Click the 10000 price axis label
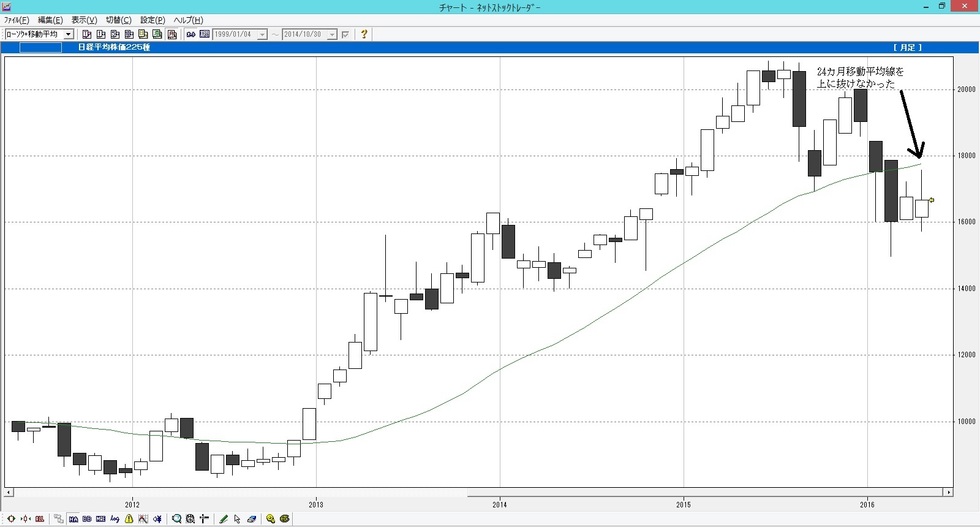 pyautogui.click(x=966, y=421)
